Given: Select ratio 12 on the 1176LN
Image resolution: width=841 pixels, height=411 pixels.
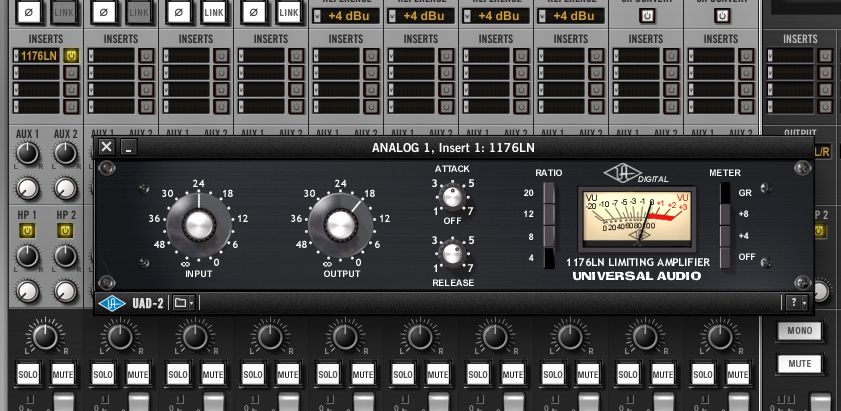Looking at the screenshot, I should coord(549,214).
